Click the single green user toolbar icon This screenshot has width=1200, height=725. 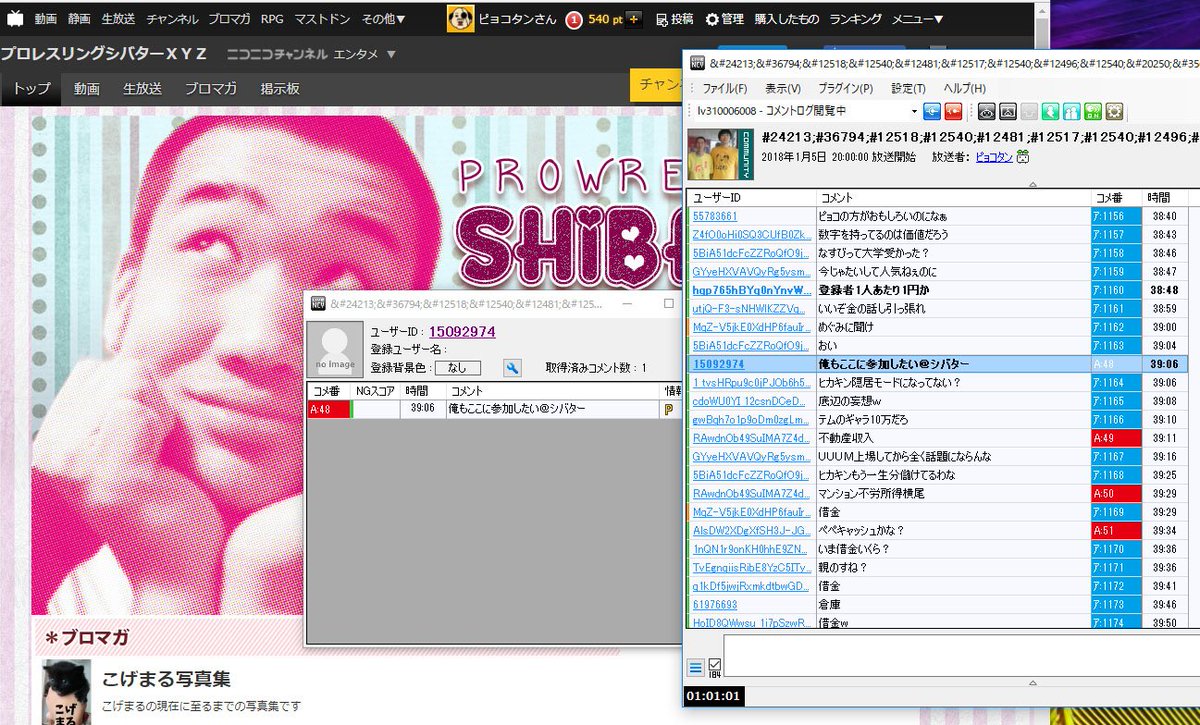1050,111
